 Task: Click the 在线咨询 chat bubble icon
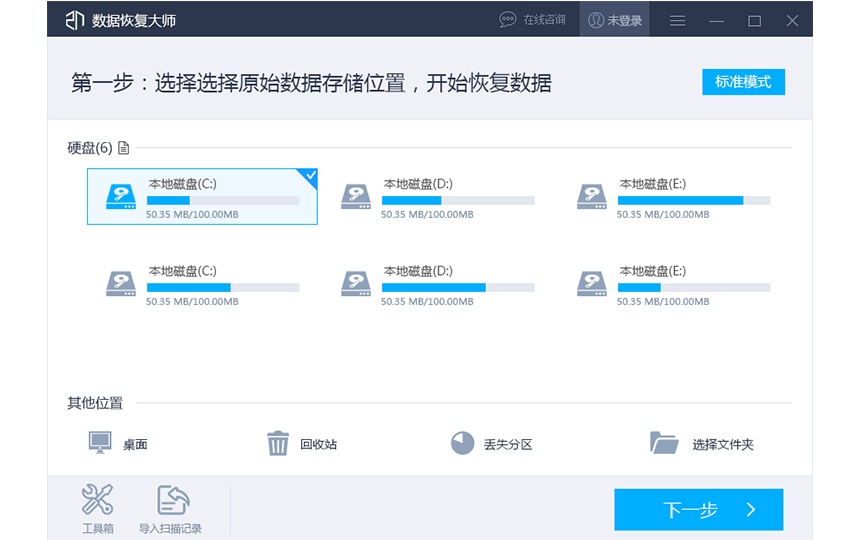pos(508,20)
